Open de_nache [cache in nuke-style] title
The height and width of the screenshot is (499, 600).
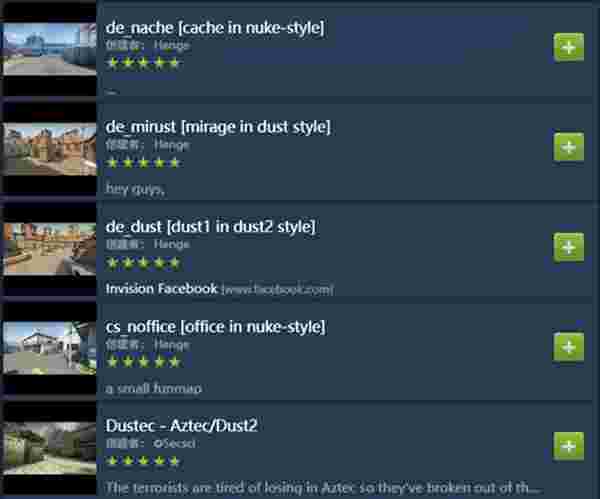click(x=215, y=28)
